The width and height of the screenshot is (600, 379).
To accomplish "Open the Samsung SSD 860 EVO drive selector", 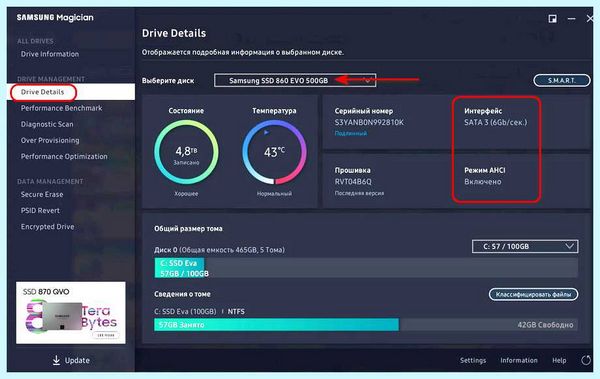I will click(x=295, y=80).
